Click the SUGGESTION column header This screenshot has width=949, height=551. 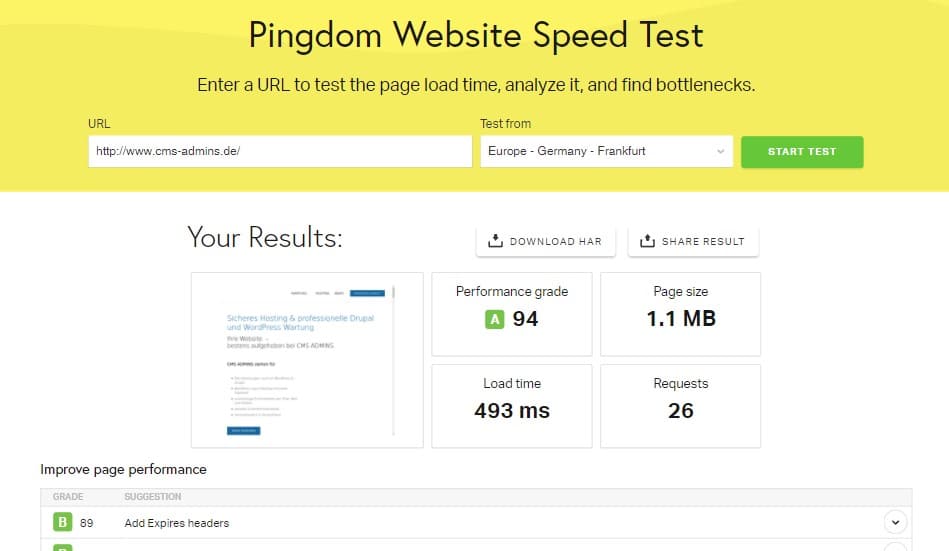(x=153, y=497)
